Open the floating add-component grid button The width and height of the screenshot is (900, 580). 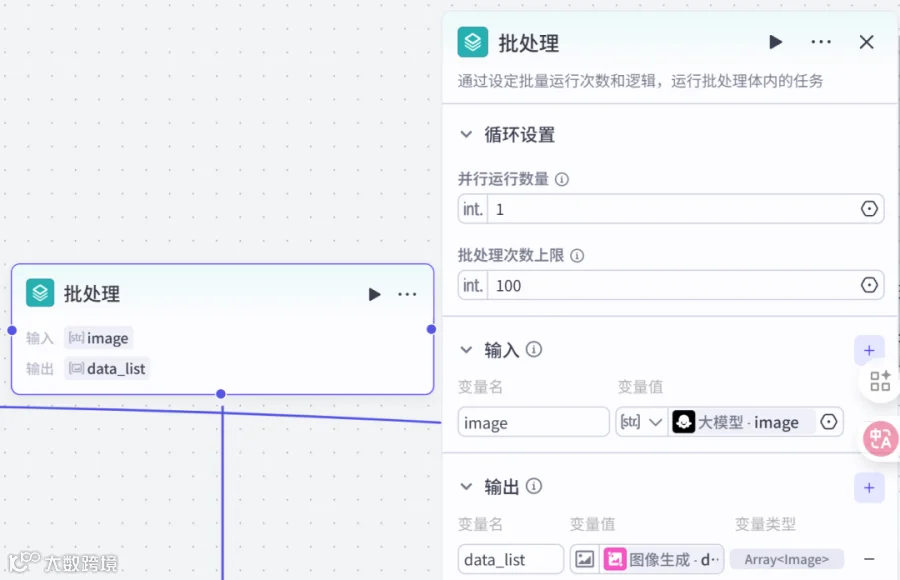(879, 381)
